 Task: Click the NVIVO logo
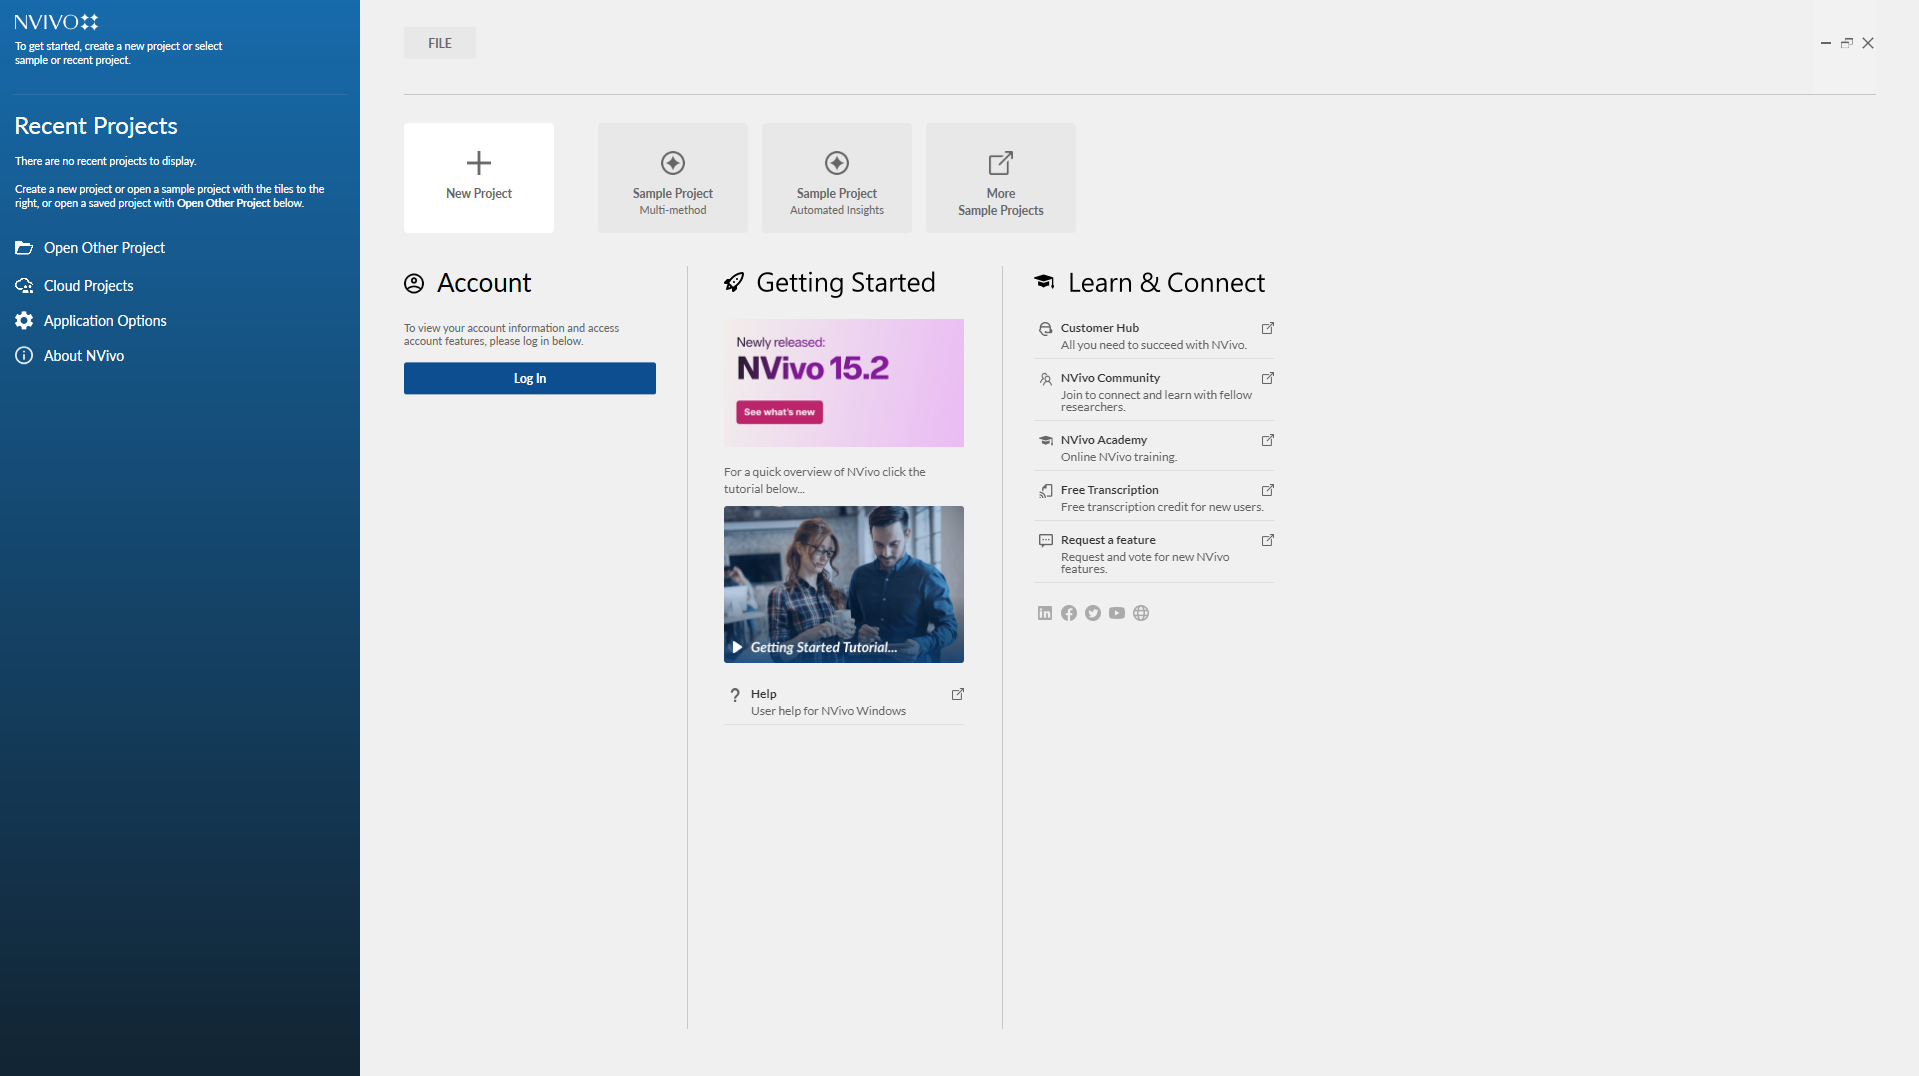click(56, 22)
